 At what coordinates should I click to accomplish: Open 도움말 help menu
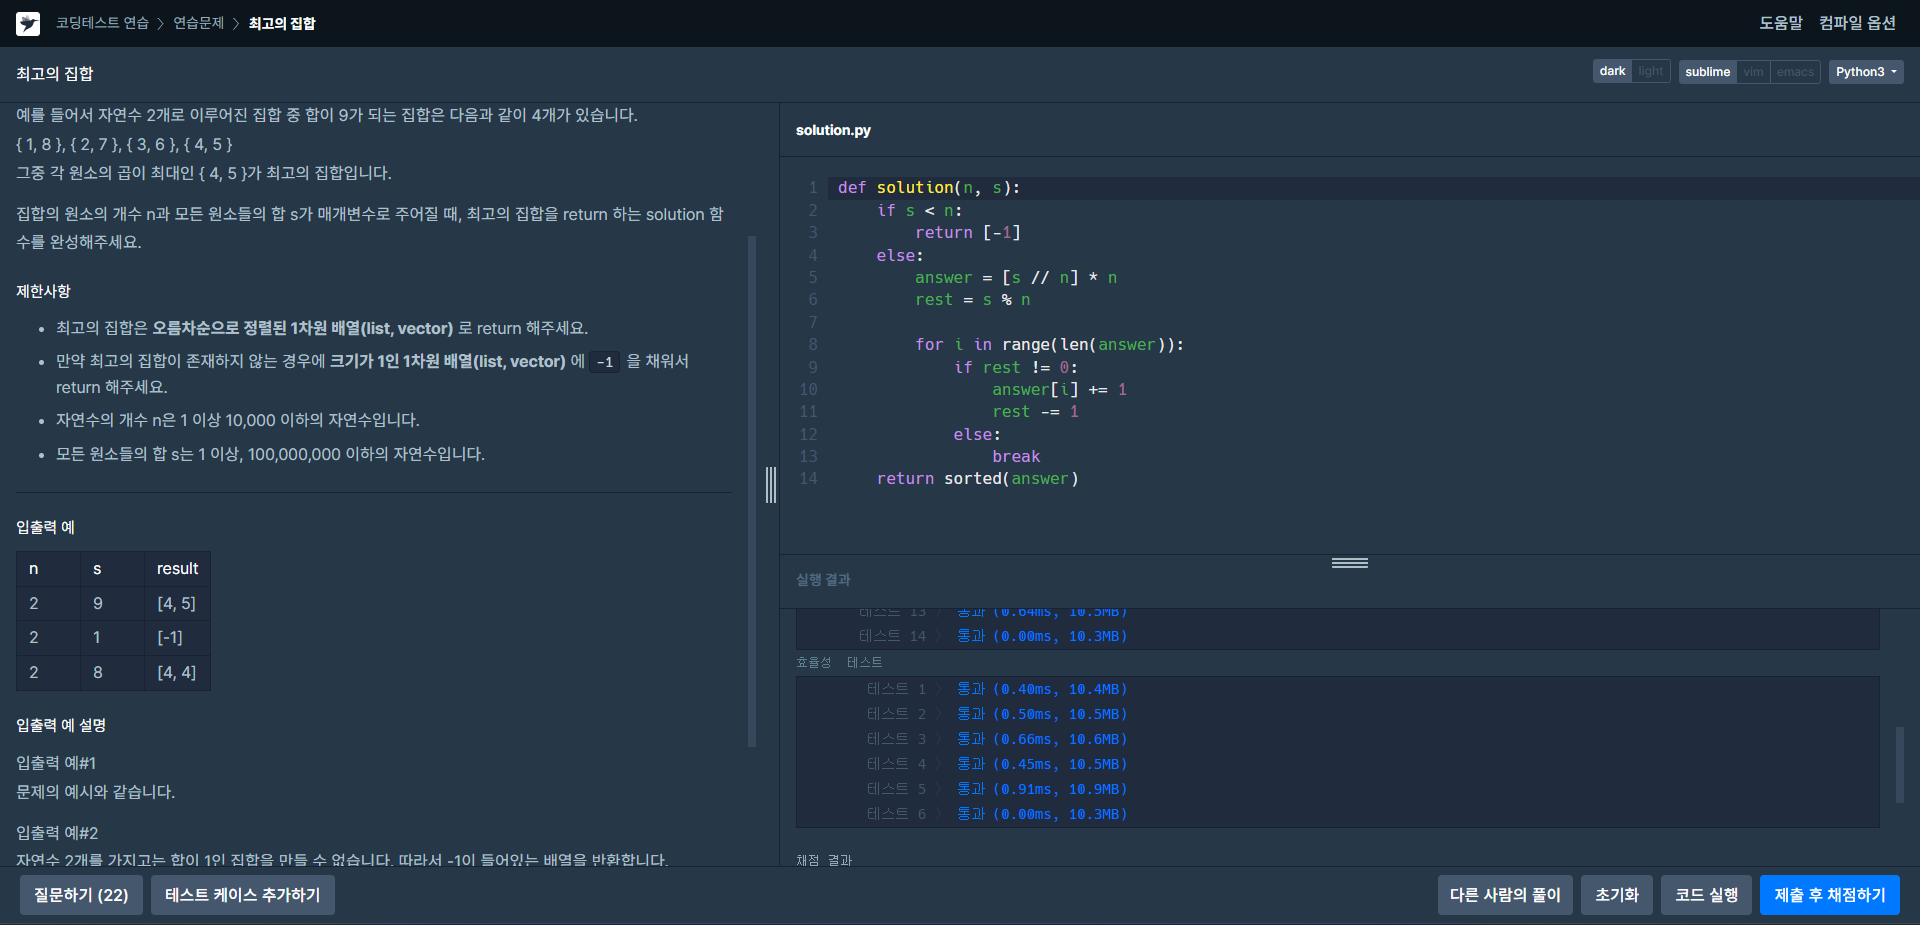(1781, 23)
